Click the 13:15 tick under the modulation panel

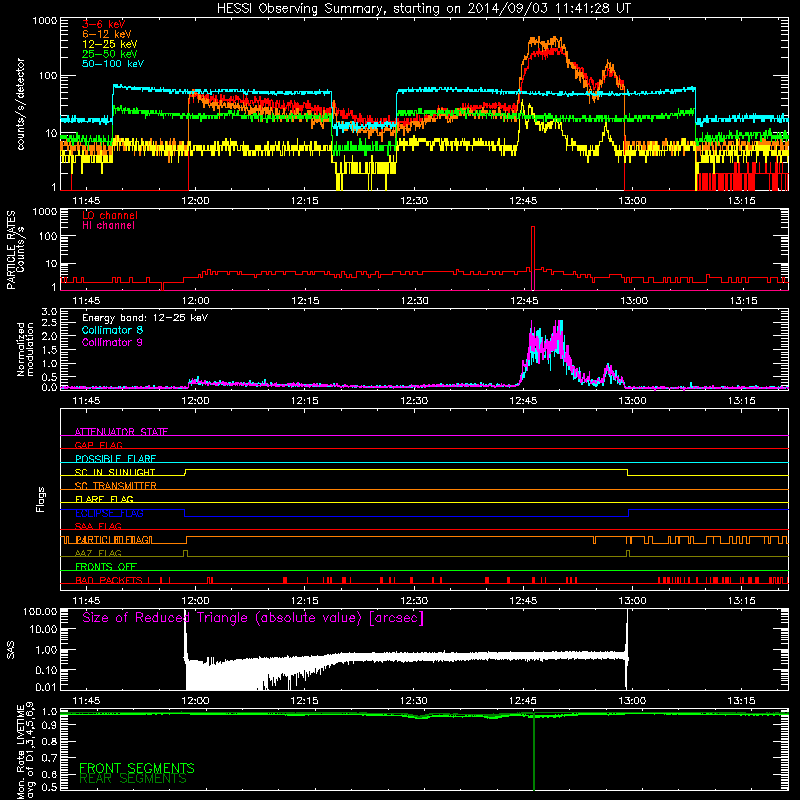point(741,401)
